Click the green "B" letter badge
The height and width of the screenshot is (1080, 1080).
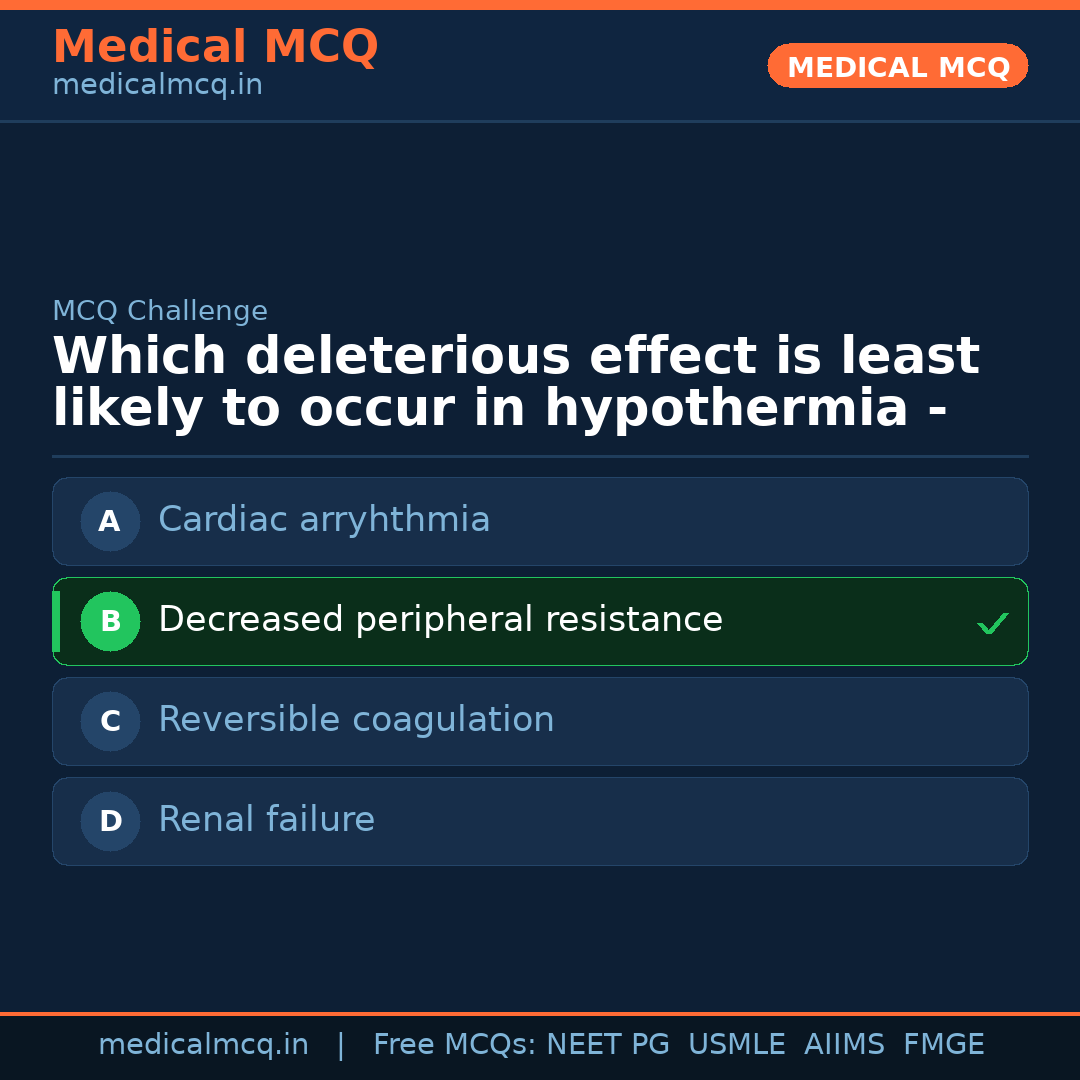click(110, 621)
